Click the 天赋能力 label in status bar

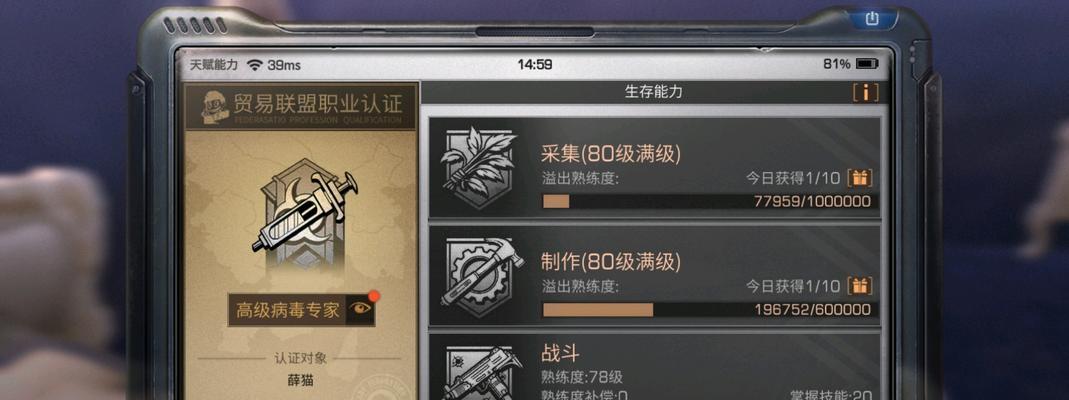214,65
